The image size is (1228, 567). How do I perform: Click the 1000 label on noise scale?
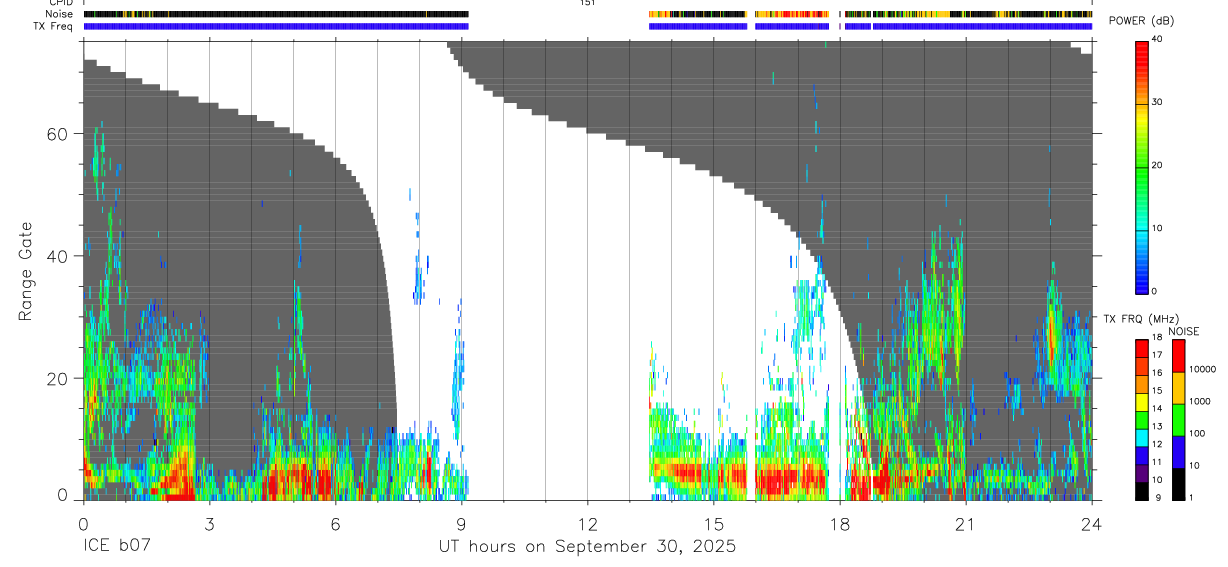[1200, 402]
